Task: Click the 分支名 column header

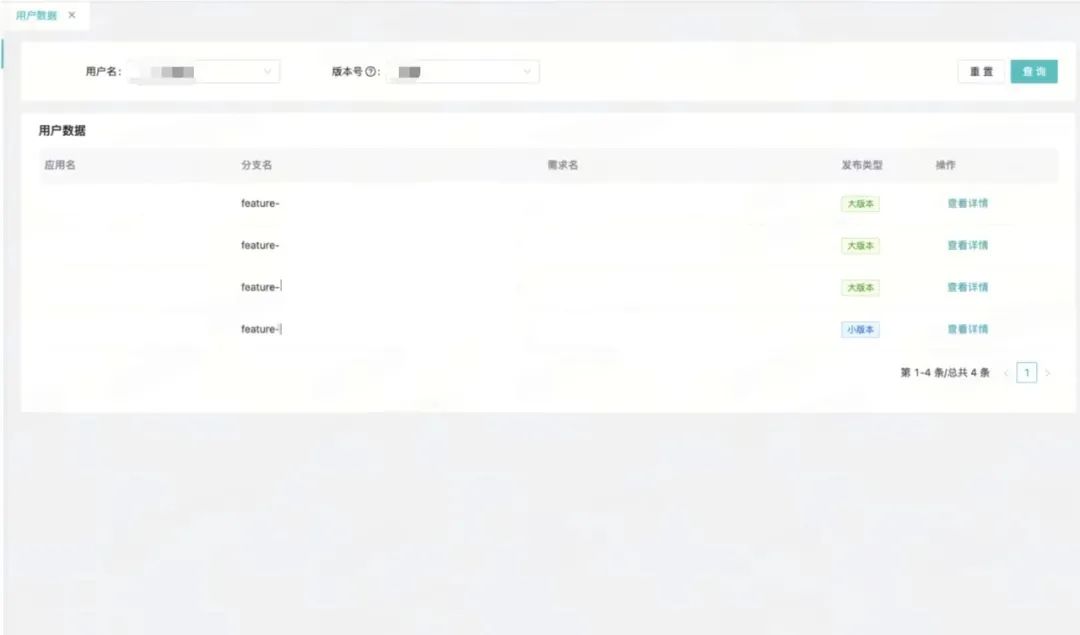Action: 256,165
